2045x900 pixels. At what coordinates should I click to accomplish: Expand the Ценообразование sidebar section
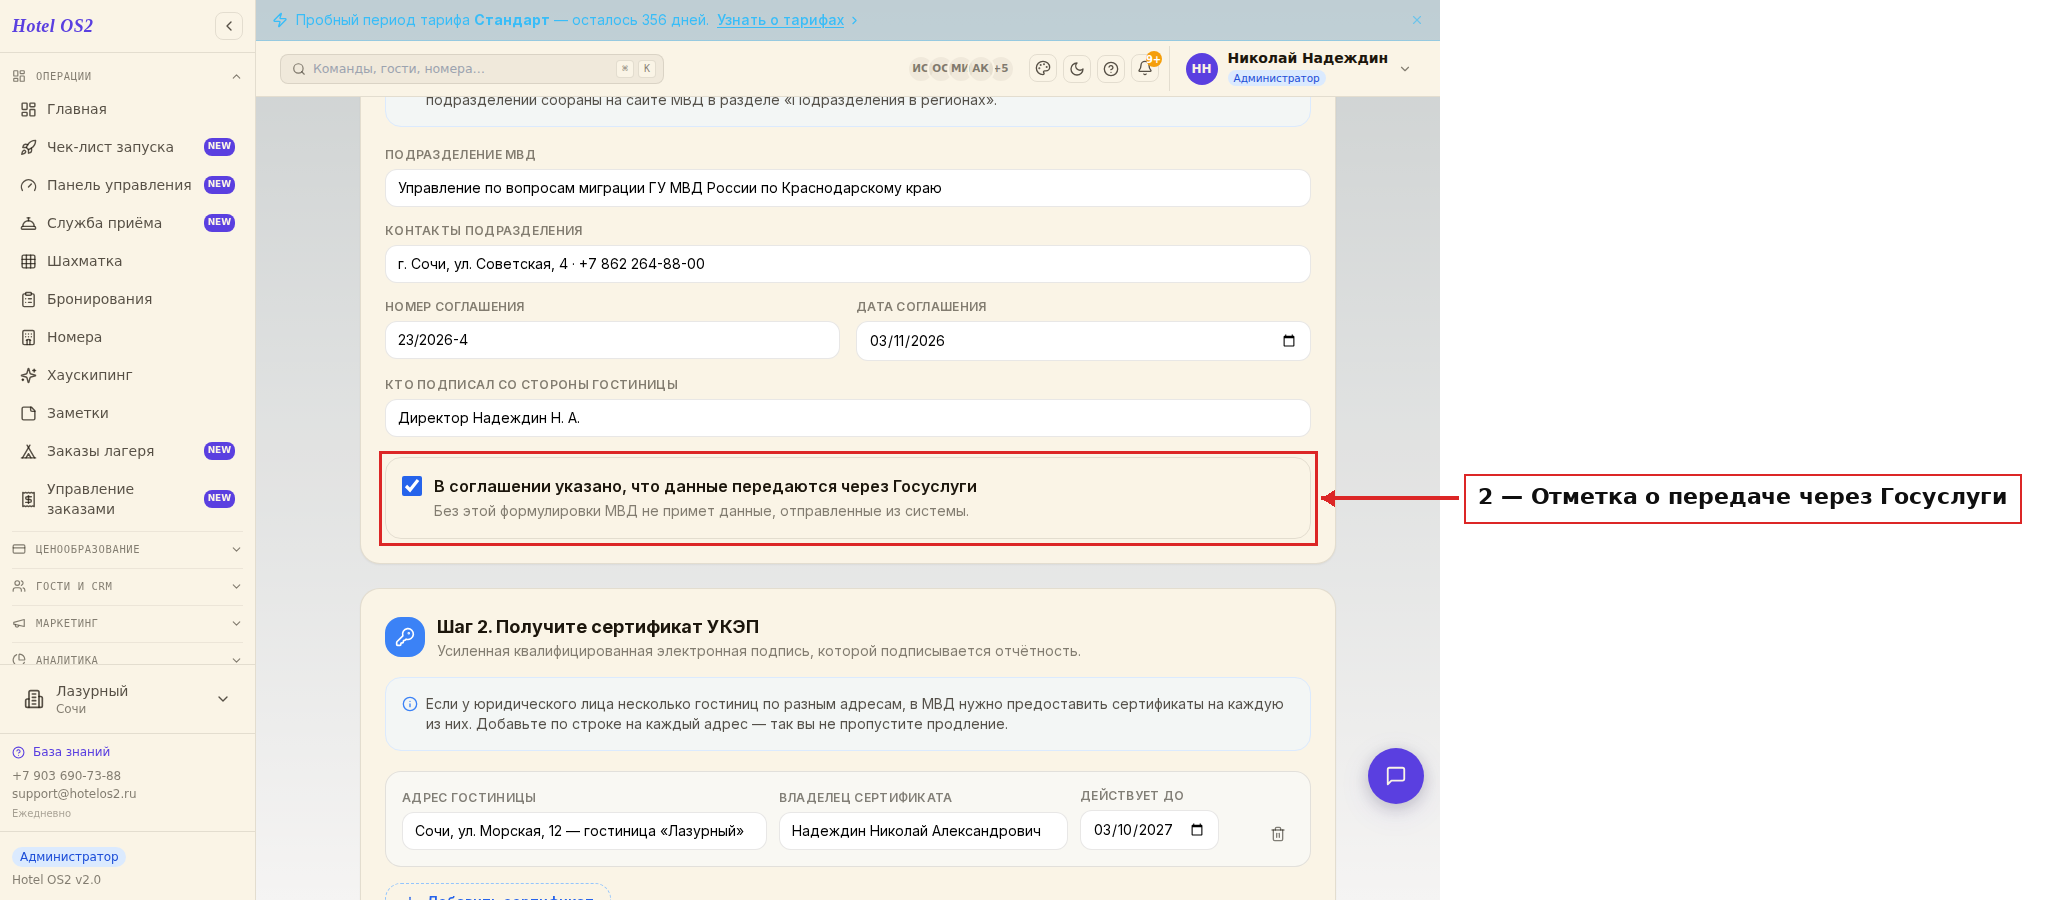[127, 549]
